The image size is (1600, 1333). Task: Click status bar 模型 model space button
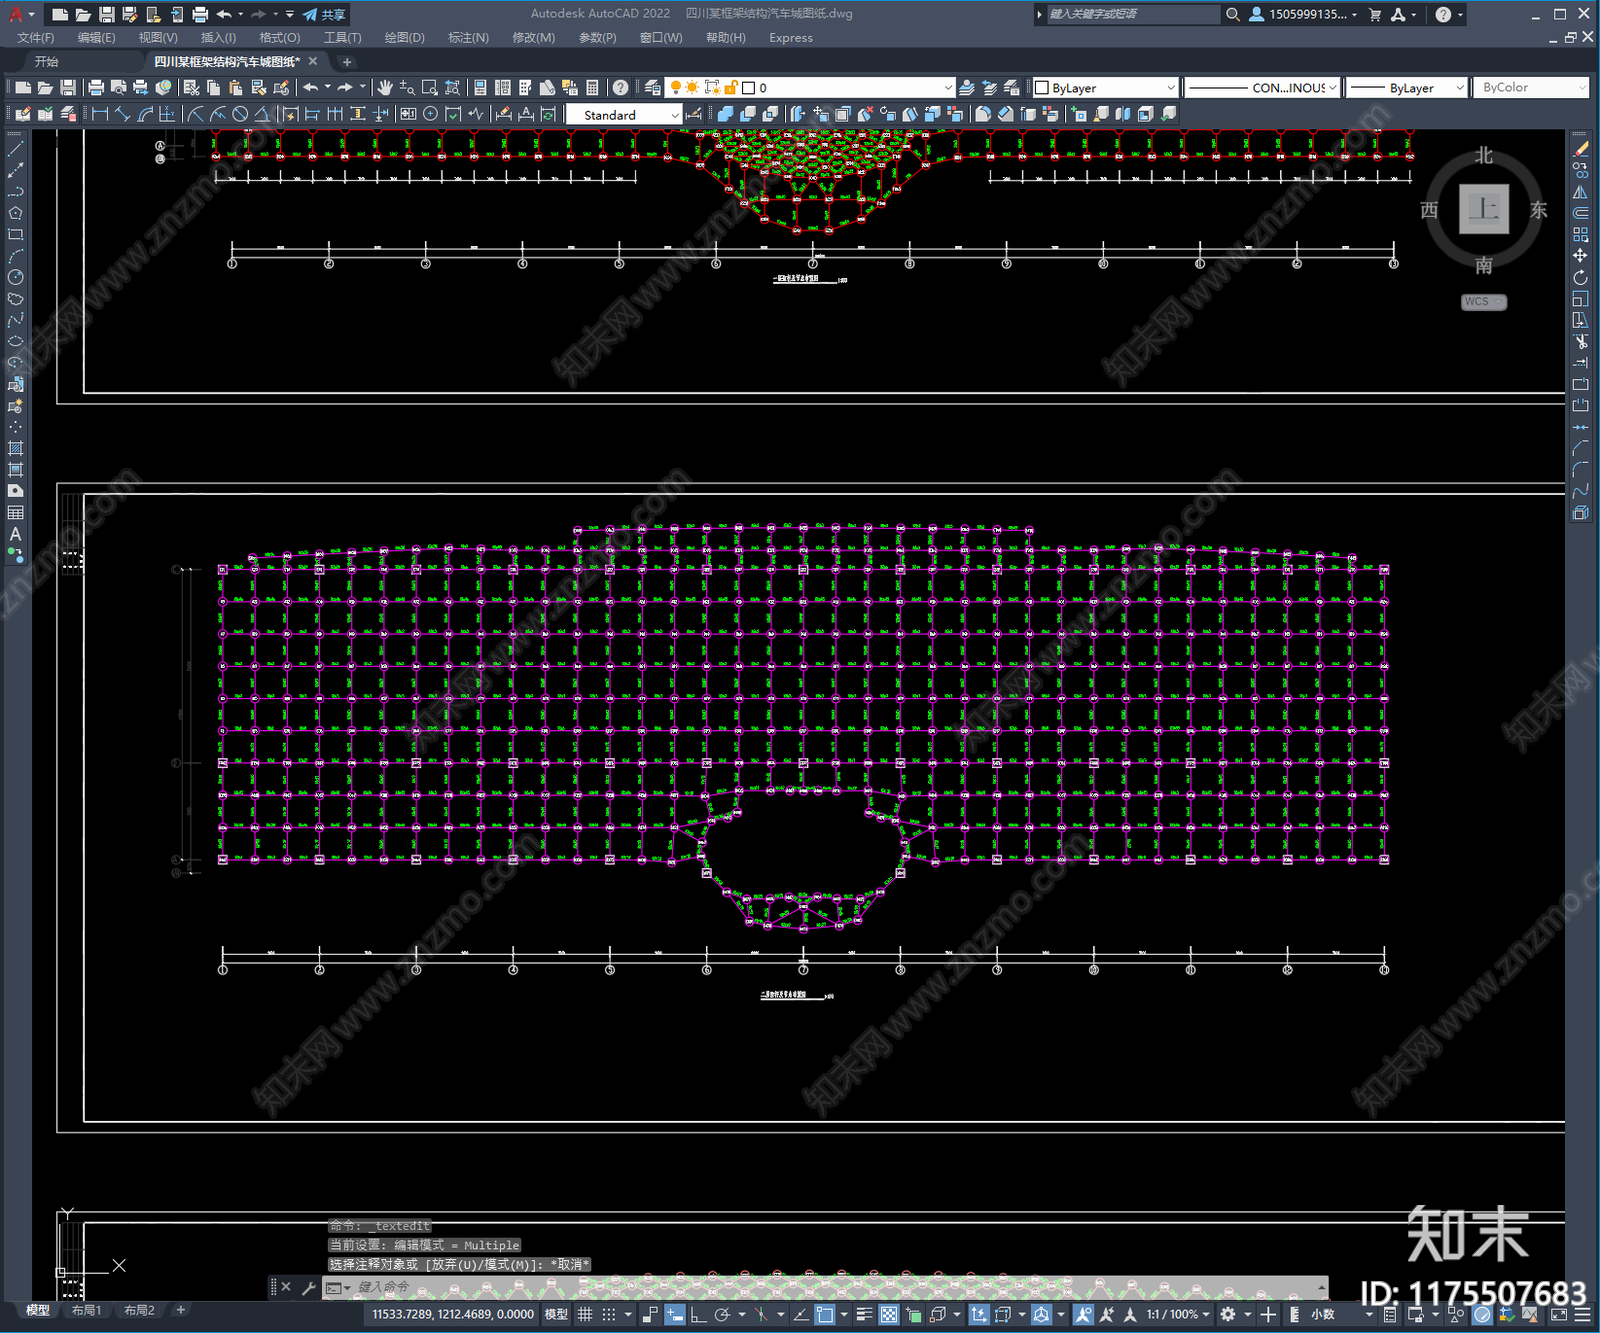coord(556,1314)
